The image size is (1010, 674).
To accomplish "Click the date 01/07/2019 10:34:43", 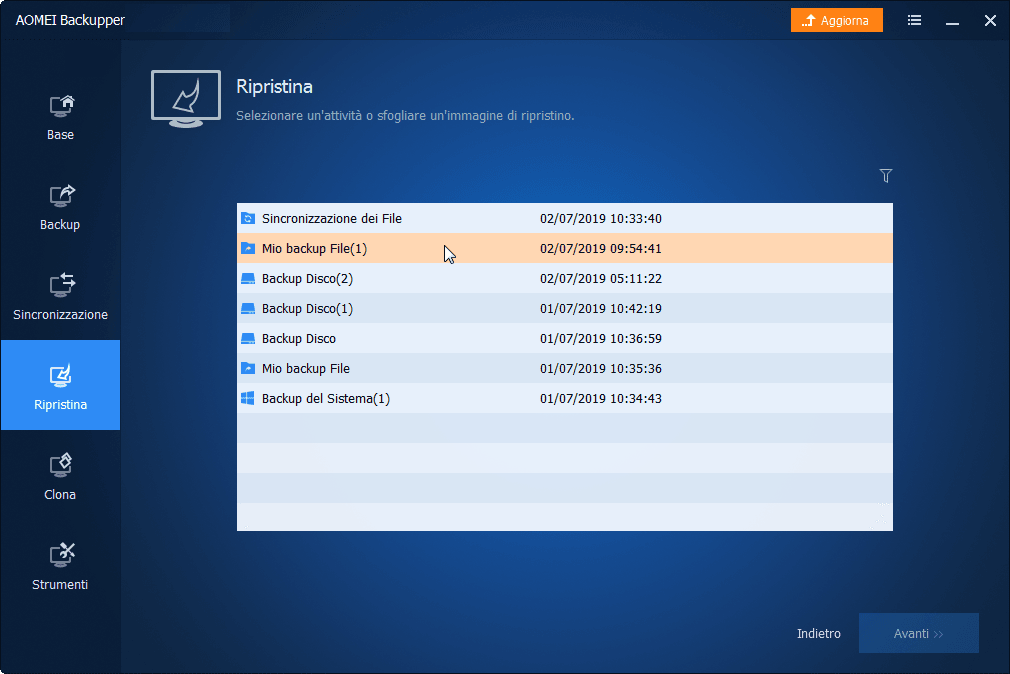I will tap(600, 398).
